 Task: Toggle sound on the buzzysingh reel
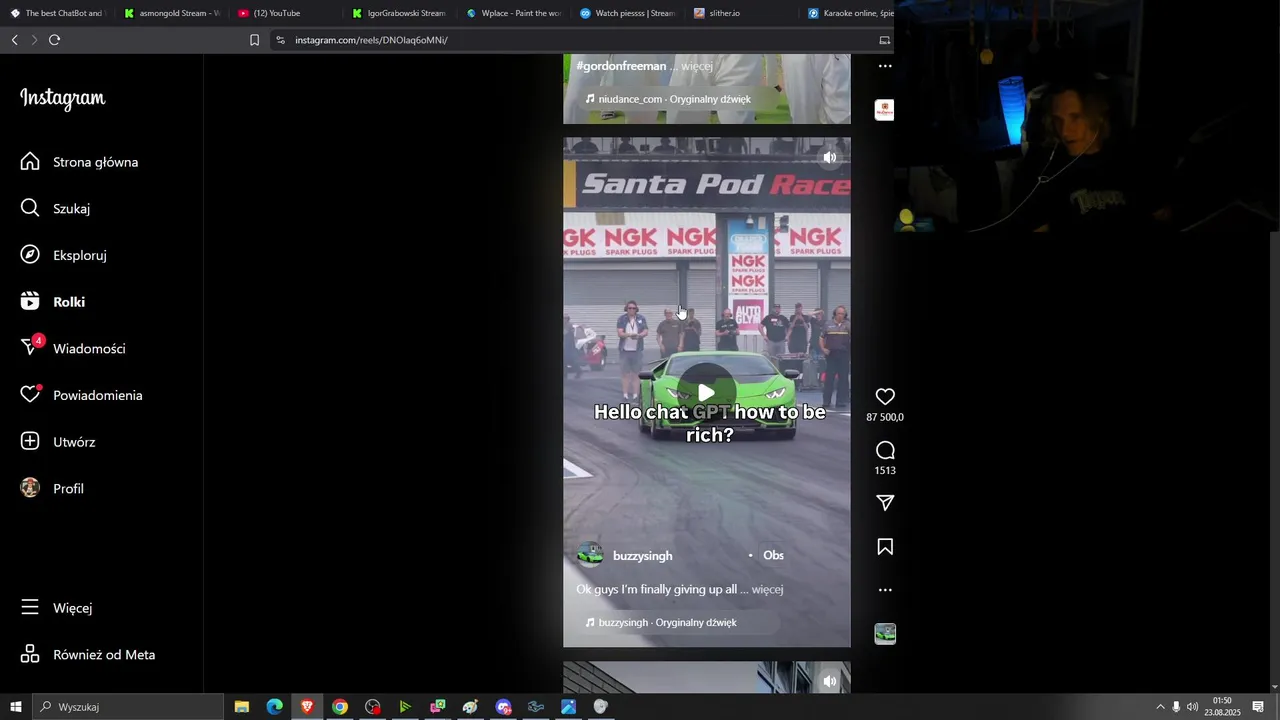[829, 157]
